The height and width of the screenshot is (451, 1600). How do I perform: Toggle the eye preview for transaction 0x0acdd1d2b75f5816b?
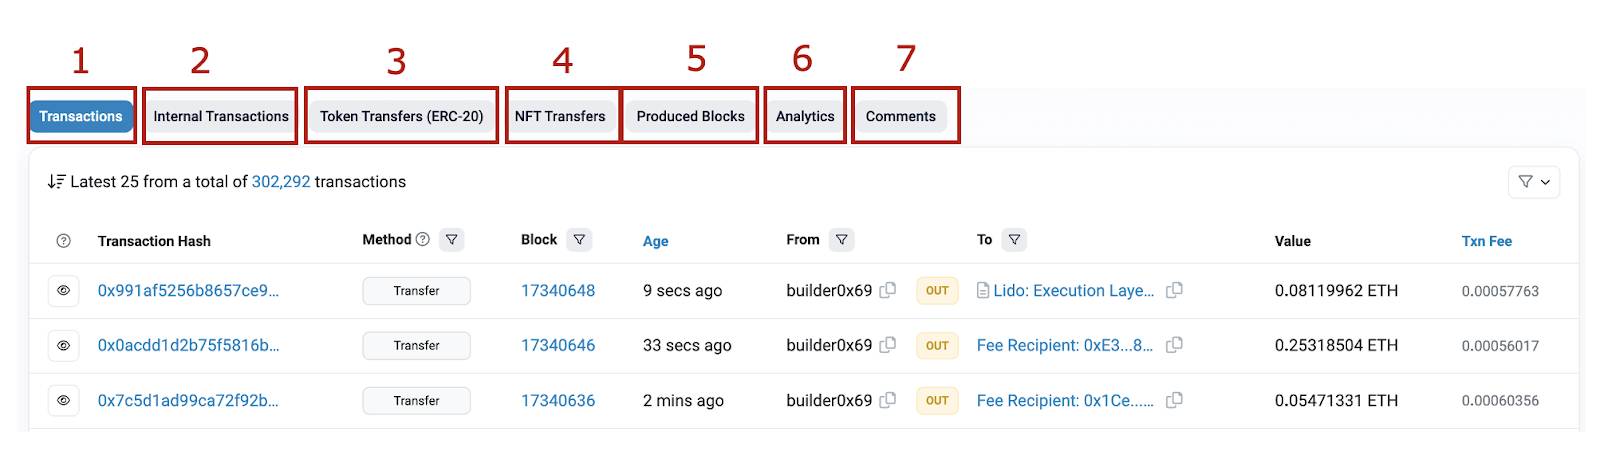tap(63, 346)
